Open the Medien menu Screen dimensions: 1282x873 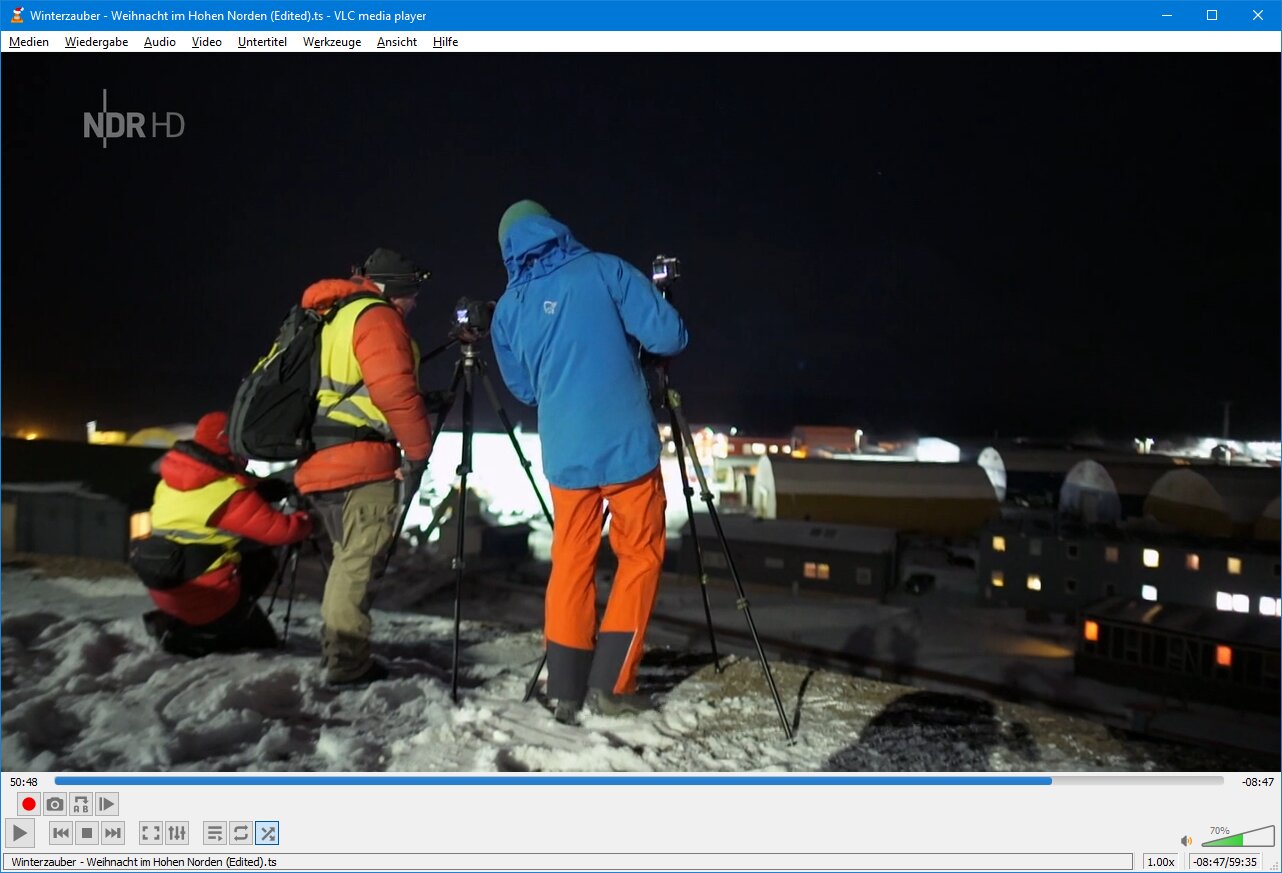(x=29, y=42)
